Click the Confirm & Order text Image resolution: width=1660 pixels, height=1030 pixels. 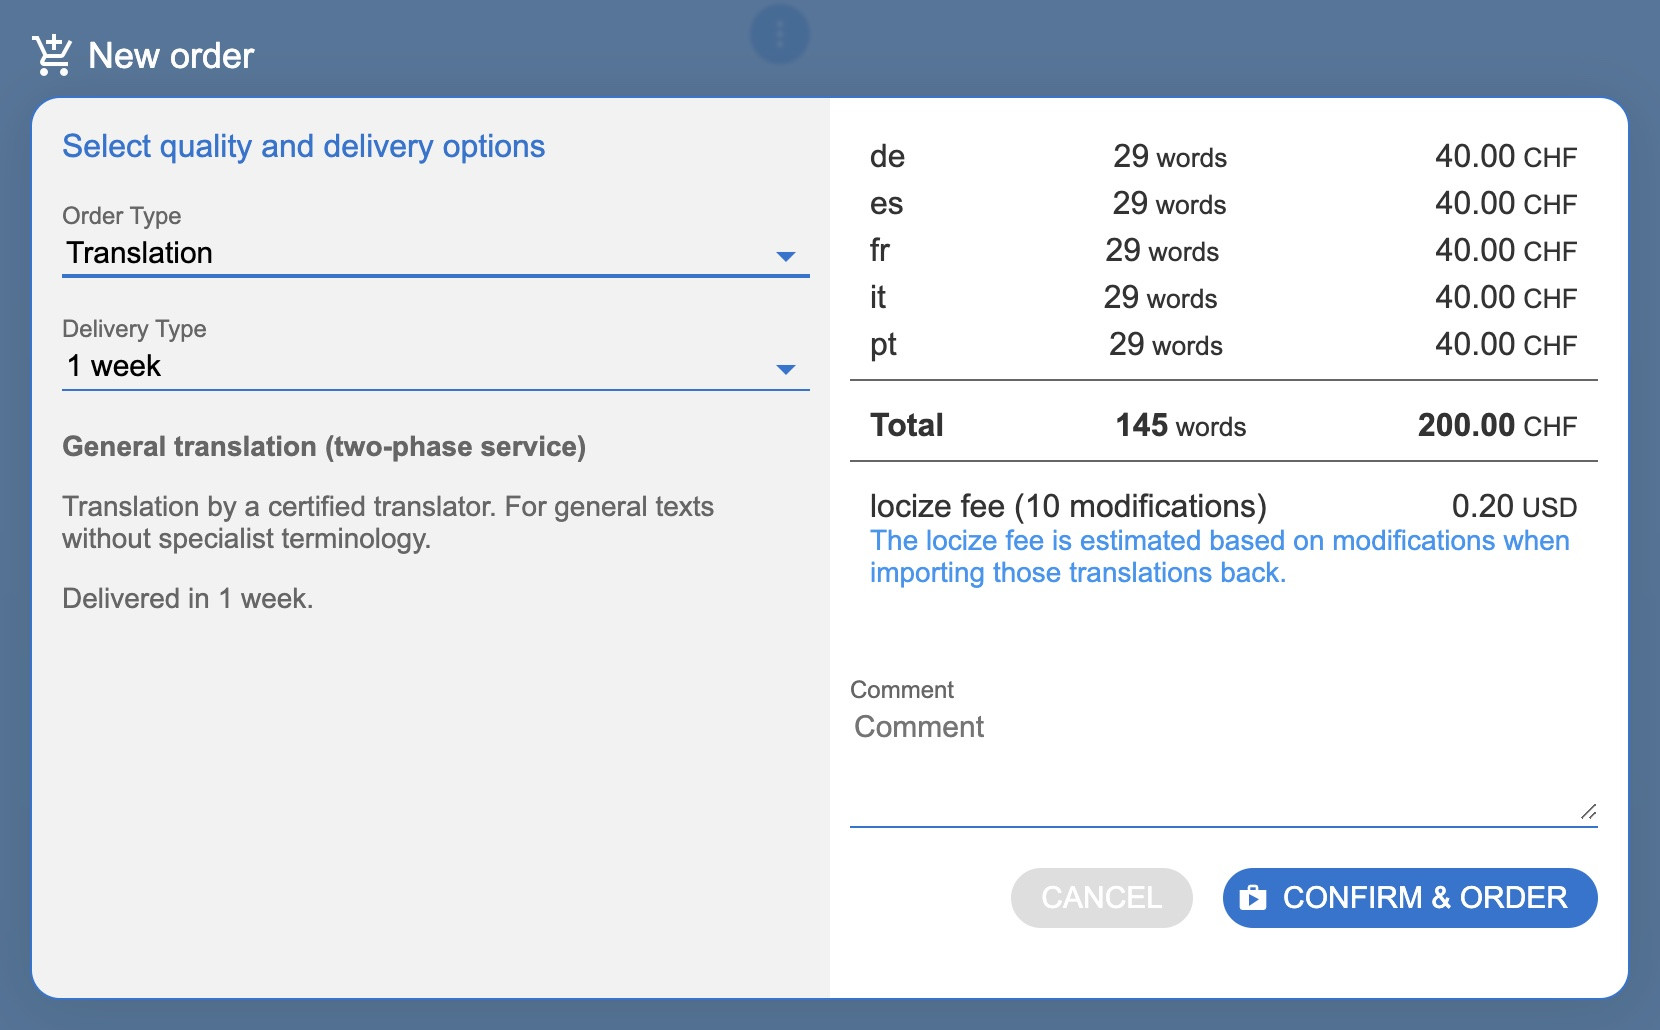pyautogui.click(x=1424, y=898)
